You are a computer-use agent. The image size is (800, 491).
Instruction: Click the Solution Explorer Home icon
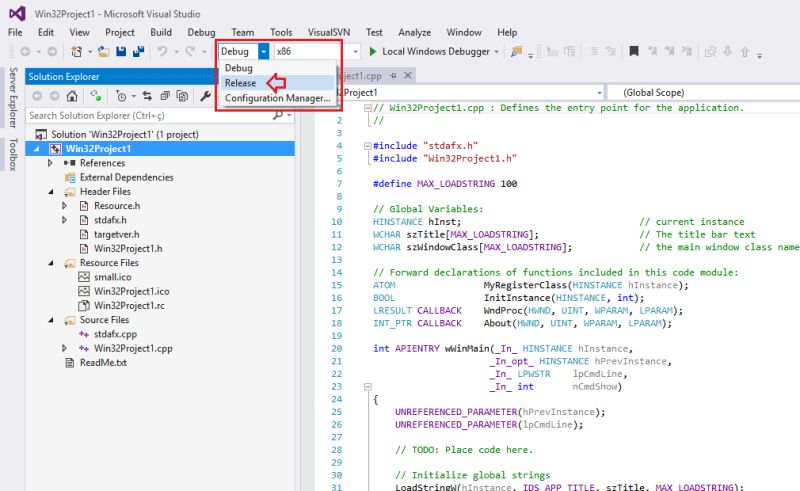pos(72,96)
